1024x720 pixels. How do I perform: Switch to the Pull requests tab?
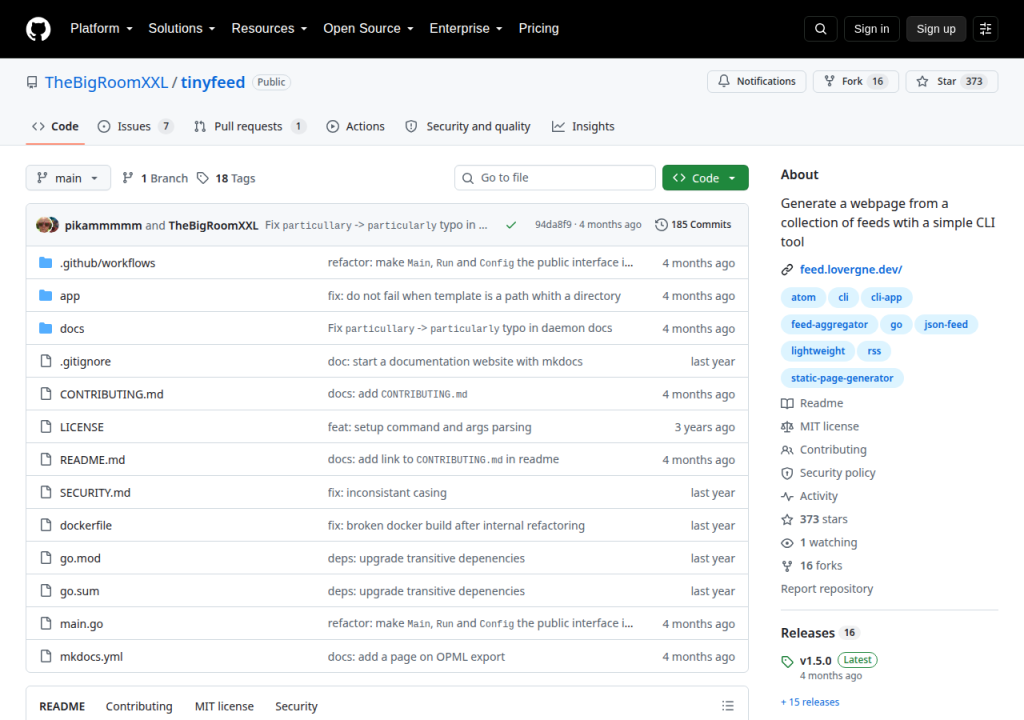(249, 127)
